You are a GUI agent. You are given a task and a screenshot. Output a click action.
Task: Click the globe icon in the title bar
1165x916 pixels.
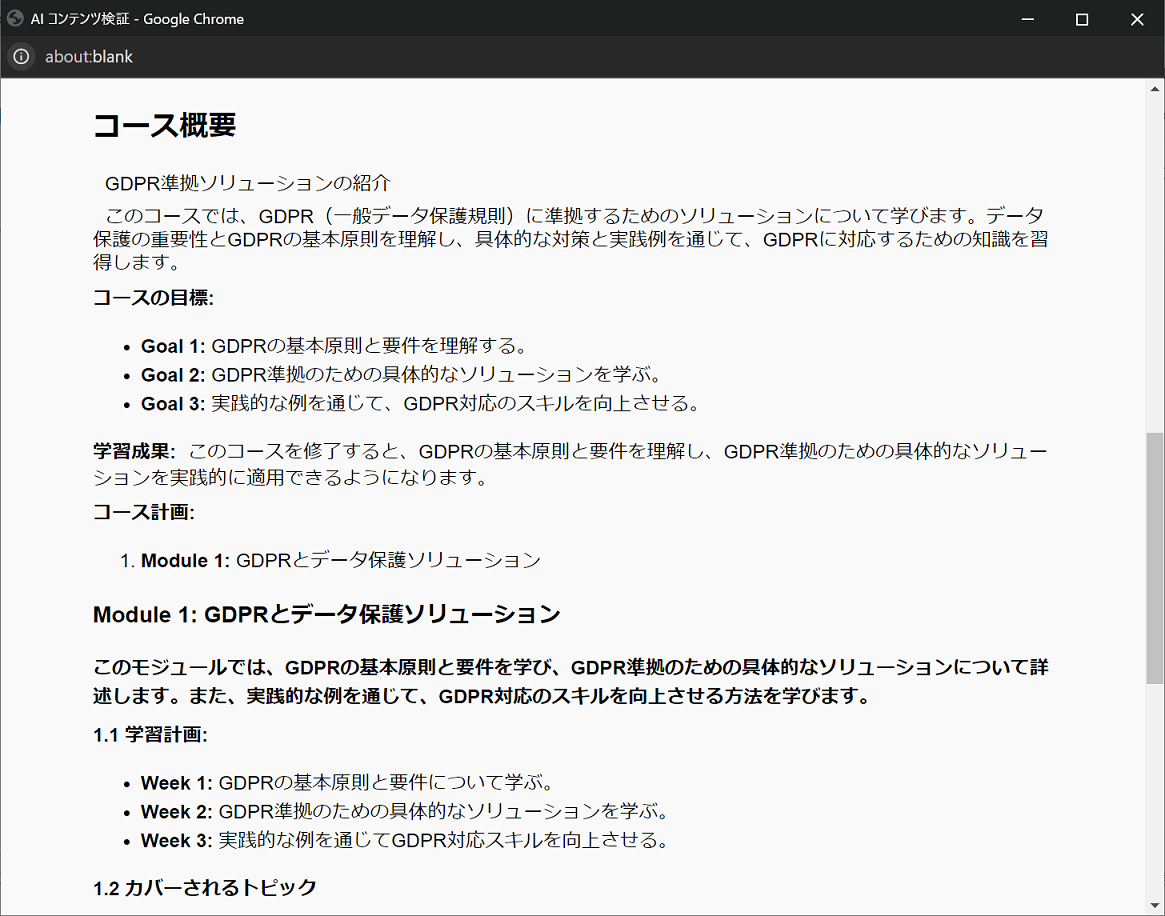15,19
